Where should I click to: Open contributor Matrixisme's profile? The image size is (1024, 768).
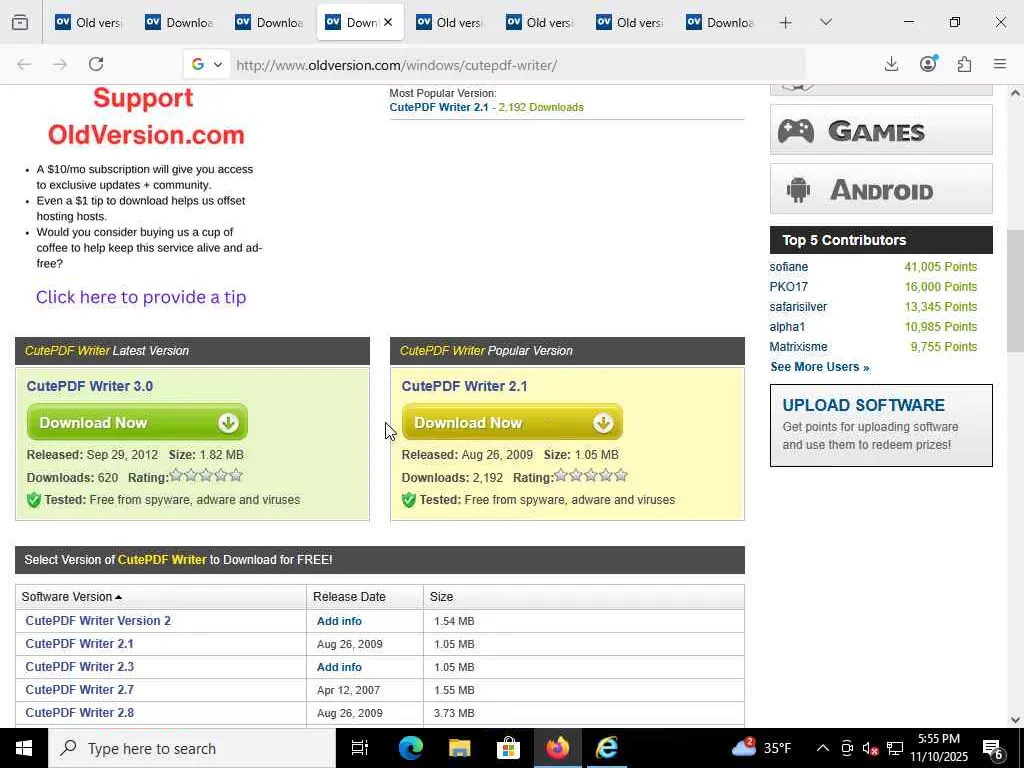798,347
